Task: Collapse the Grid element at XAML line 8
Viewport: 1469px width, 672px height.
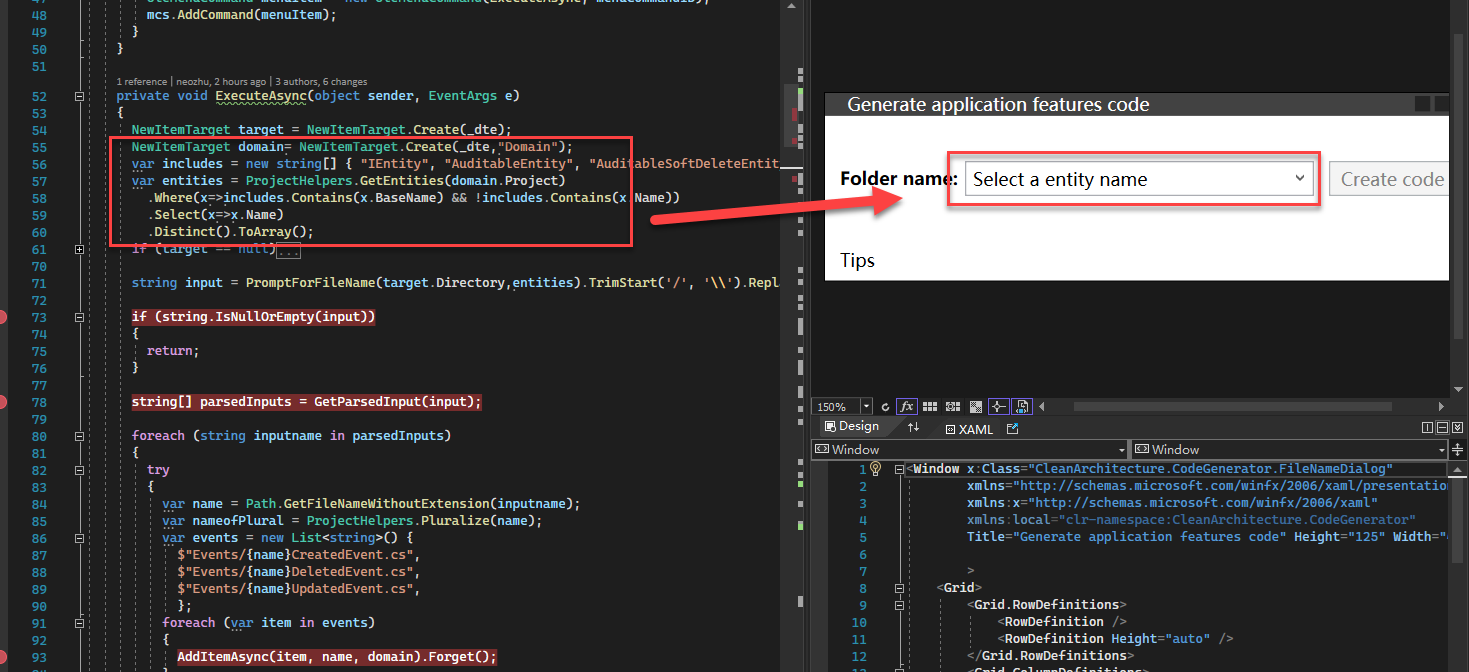Action: coord(899,588)
